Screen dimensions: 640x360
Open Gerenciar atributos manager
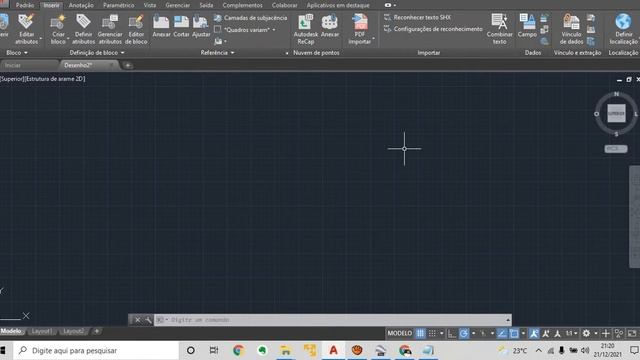coord(110,29)
